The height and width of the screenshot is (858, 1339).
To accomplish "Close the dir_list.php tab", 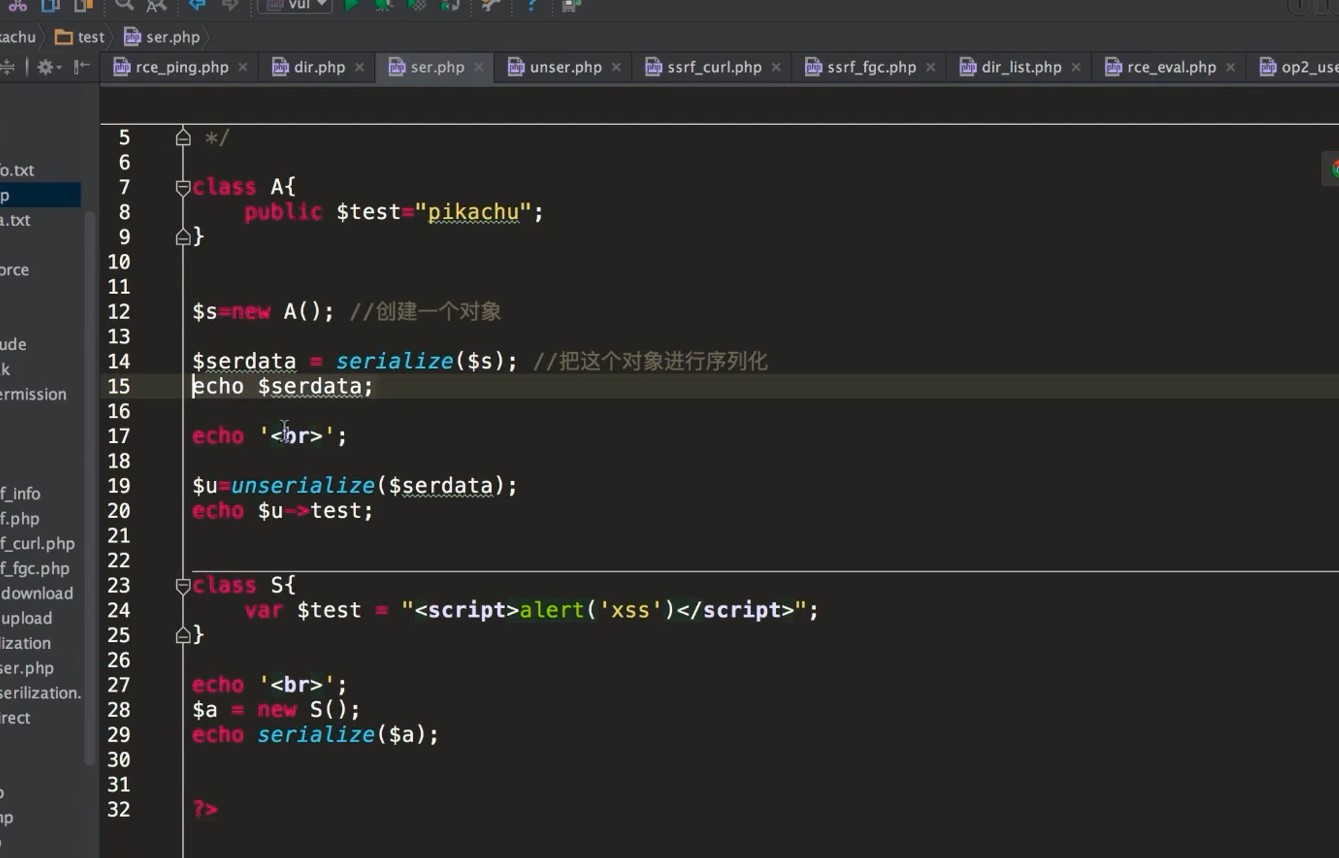I will click(1076, 68).
